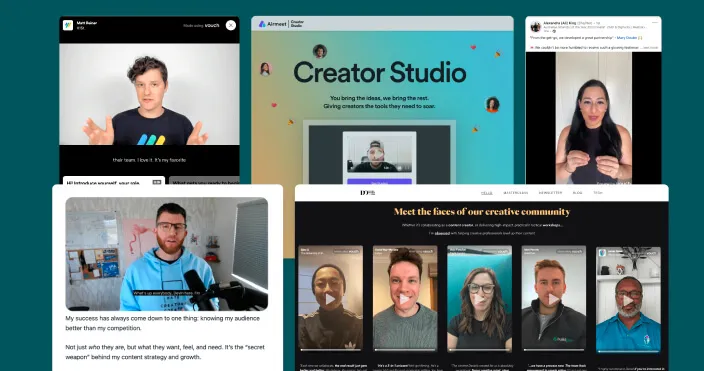Click the 'Creator Studio' label next to Airmeet logo
Screen dimensions: 704x371
[297, 24]
